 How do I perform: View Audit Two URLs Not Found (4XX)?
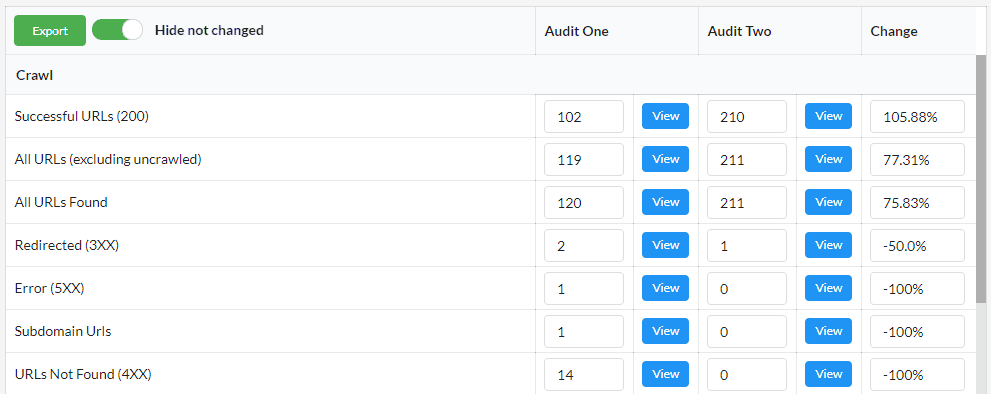pyautogui.click(x=829, y=374)
